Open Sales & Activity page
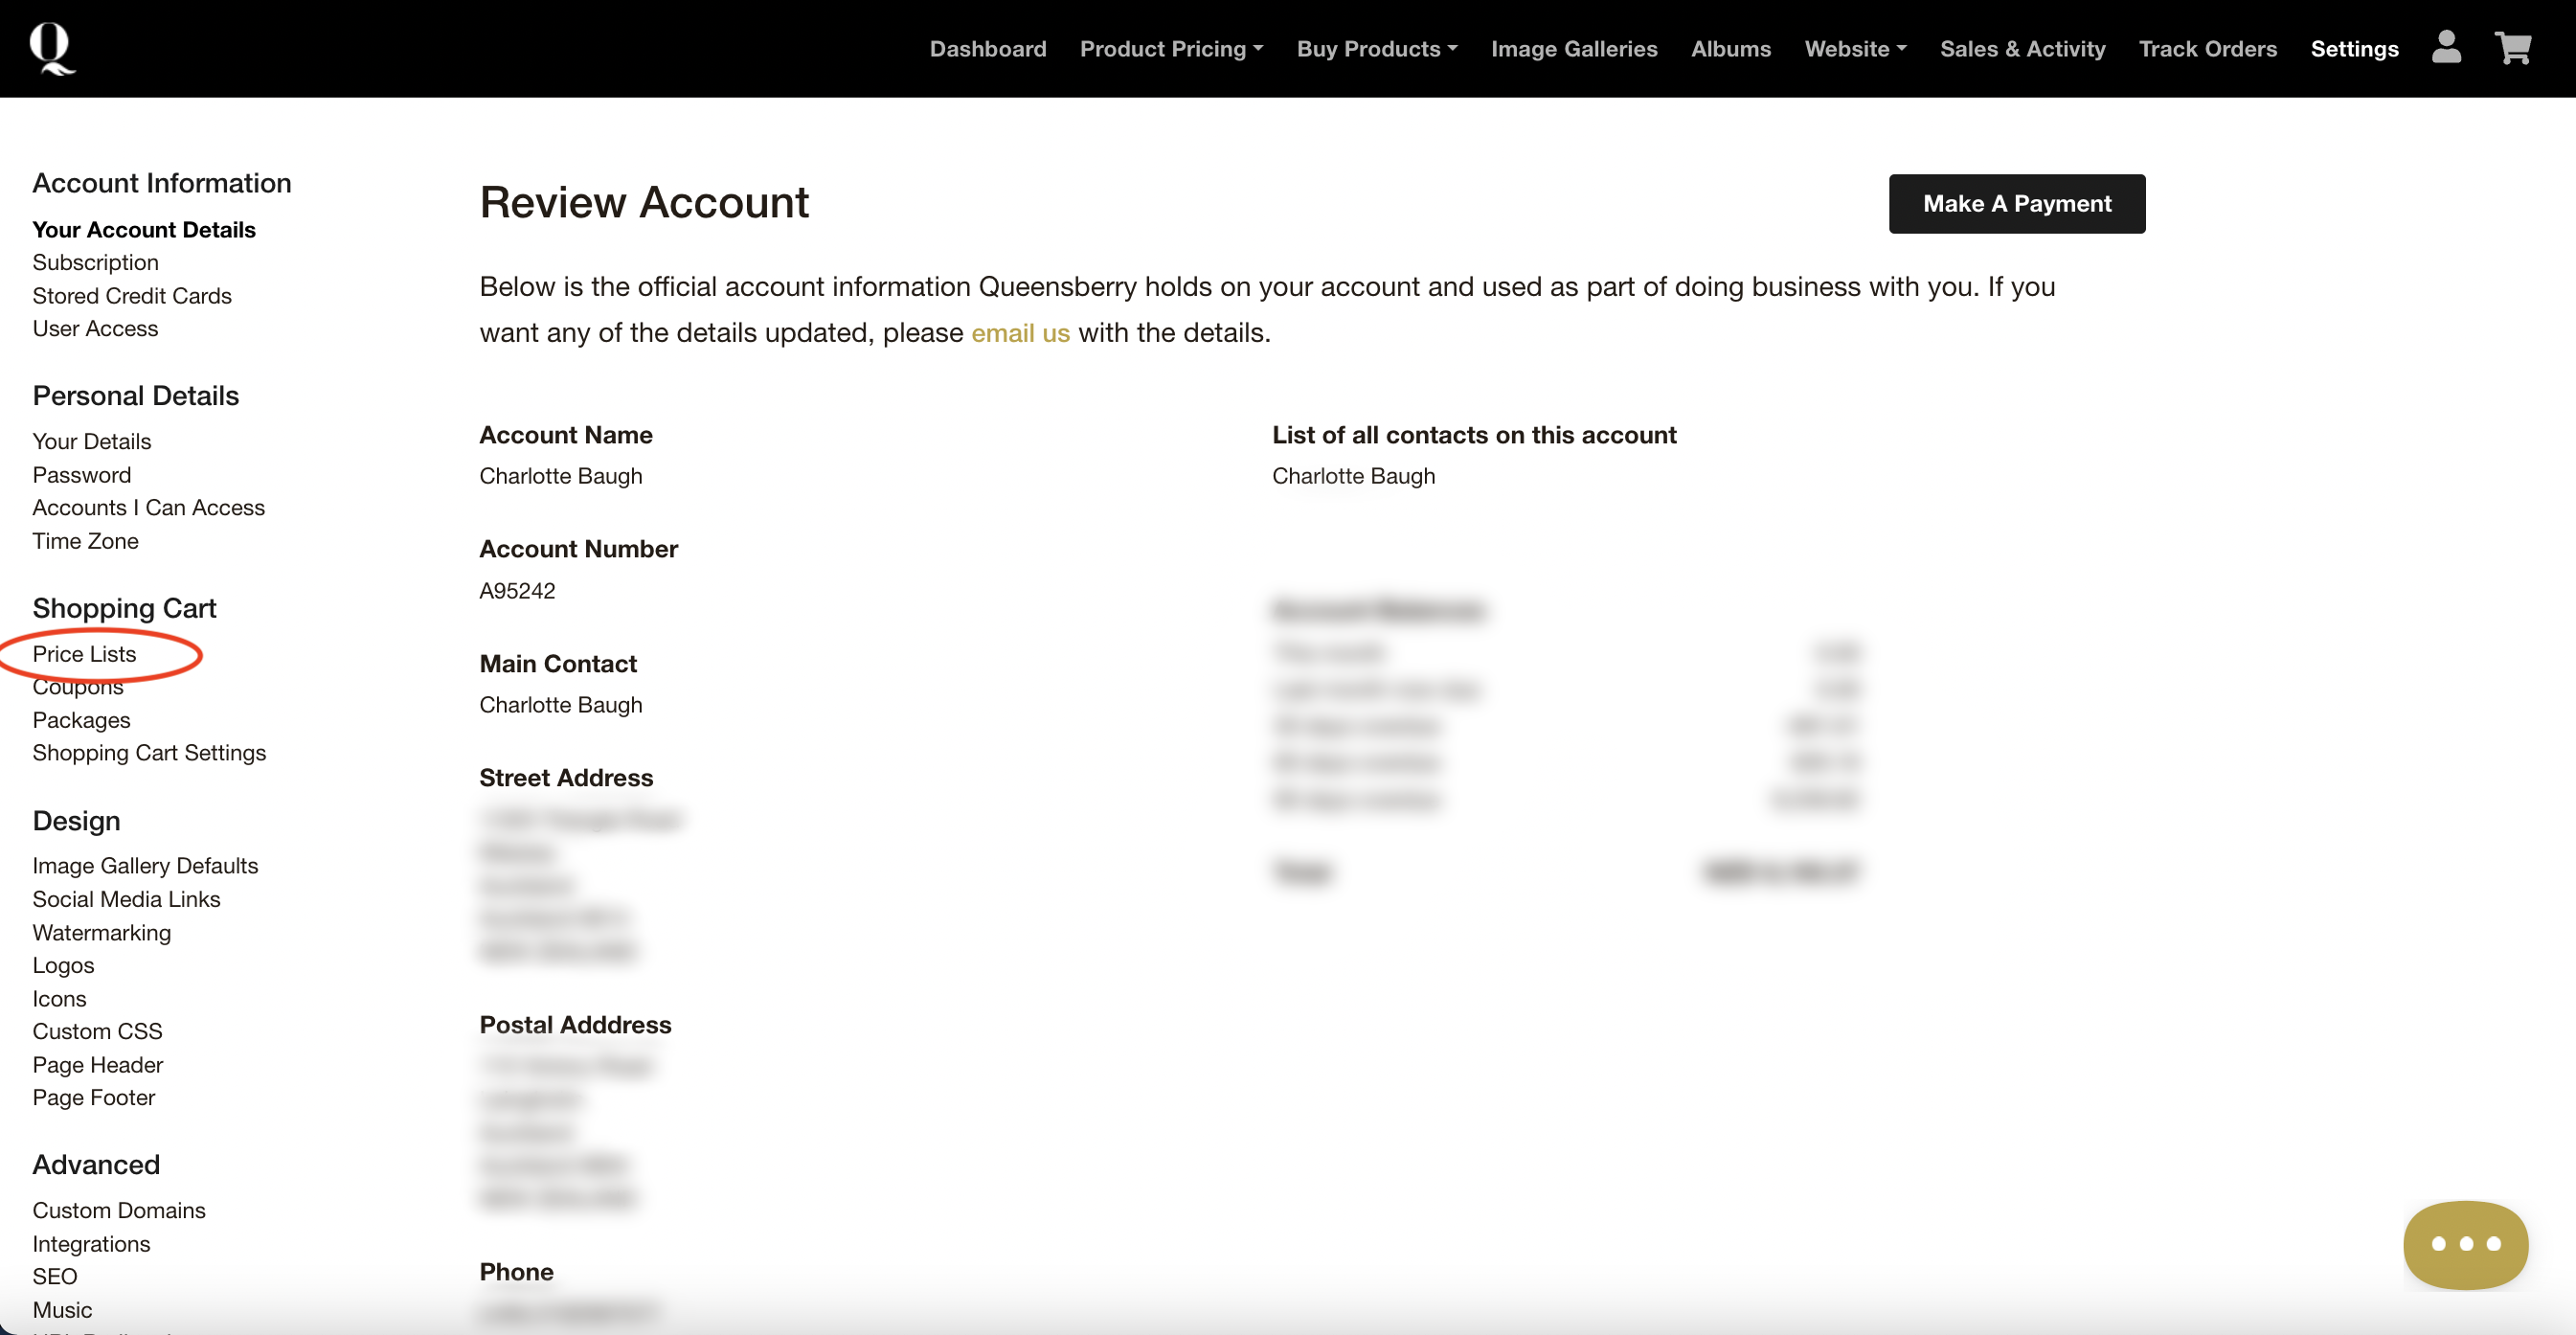Image resolution: width=2576 pixels, height=1335 pixels. (x=2022, y=49)
